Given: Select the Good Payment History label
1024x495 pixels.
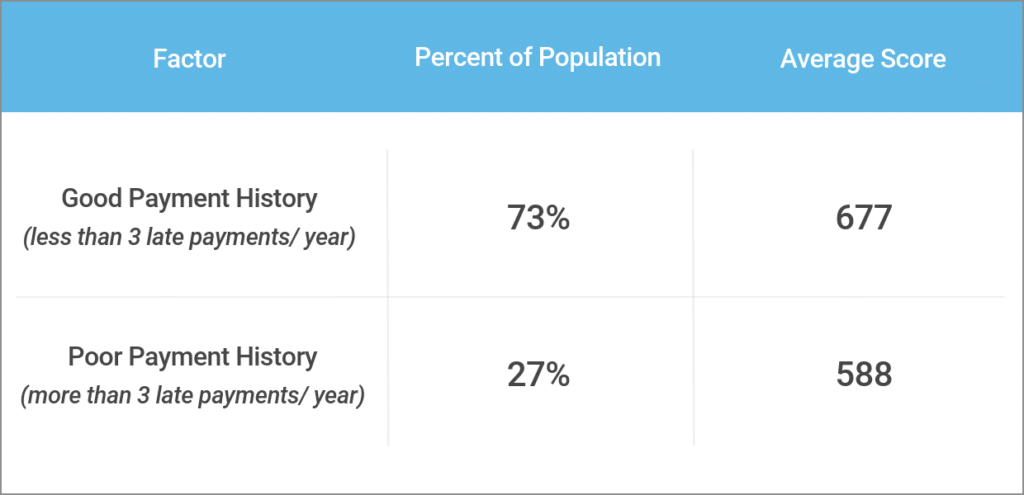Looking at the screenshot, I should pyautogui.click(x=189, y=198).
